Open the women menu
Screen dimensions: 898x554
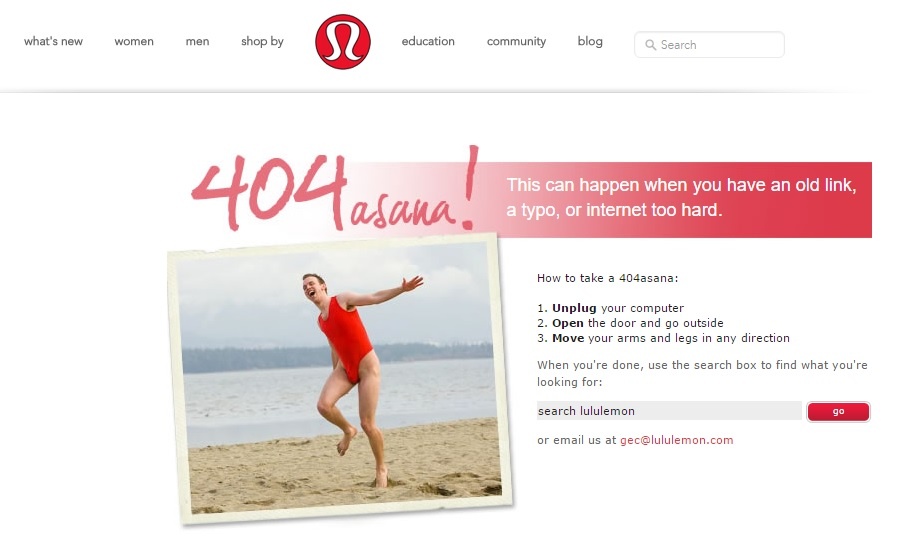134,41
